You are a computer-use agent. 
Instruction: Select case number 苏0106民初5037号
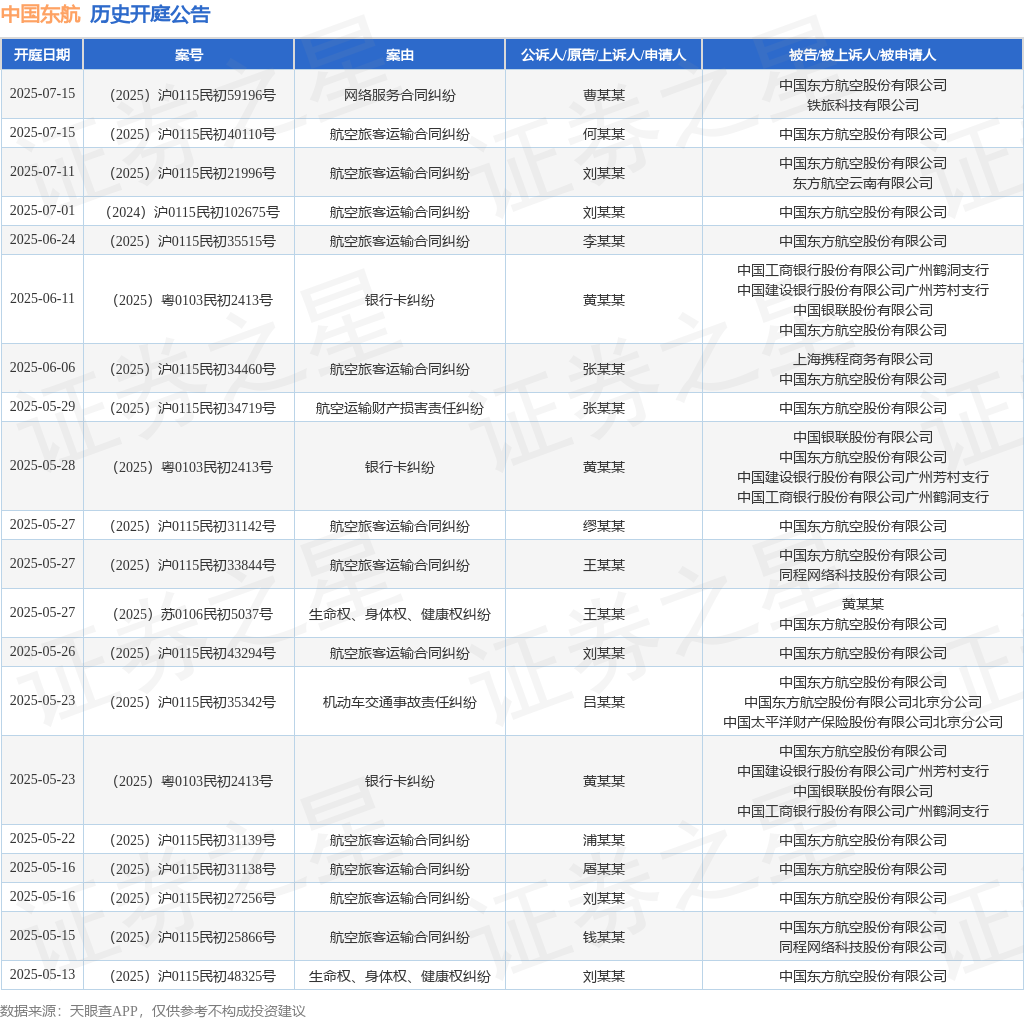pos(193,614)
